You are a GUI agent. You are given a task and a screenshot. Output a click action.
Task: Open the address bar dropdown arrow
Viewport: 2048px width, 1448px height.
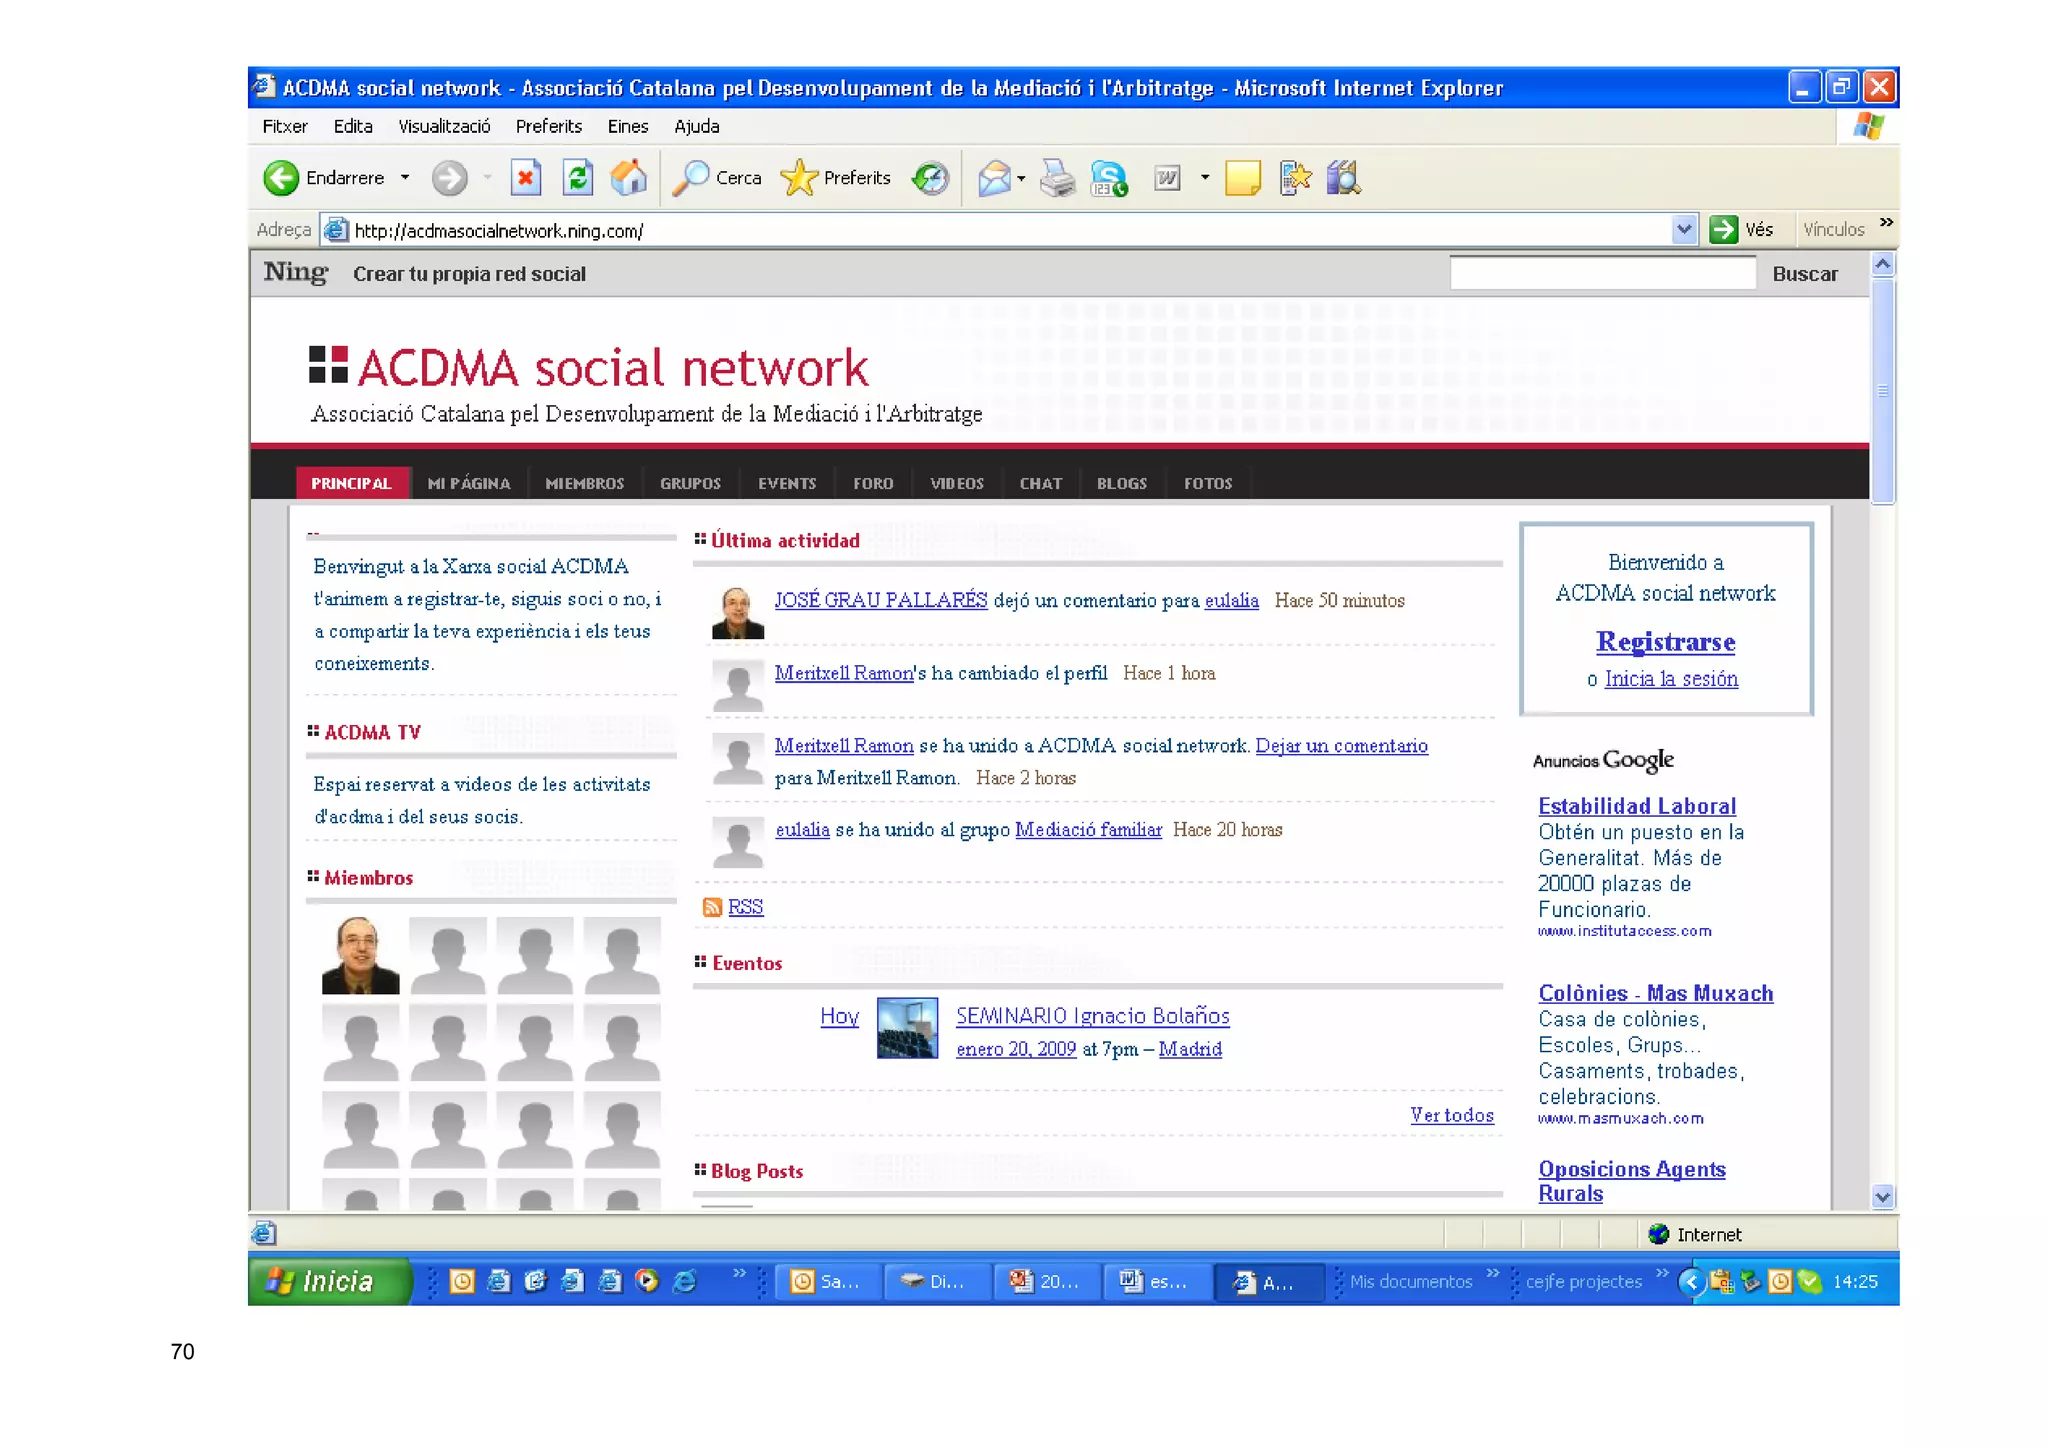(x=1684, y=230)
